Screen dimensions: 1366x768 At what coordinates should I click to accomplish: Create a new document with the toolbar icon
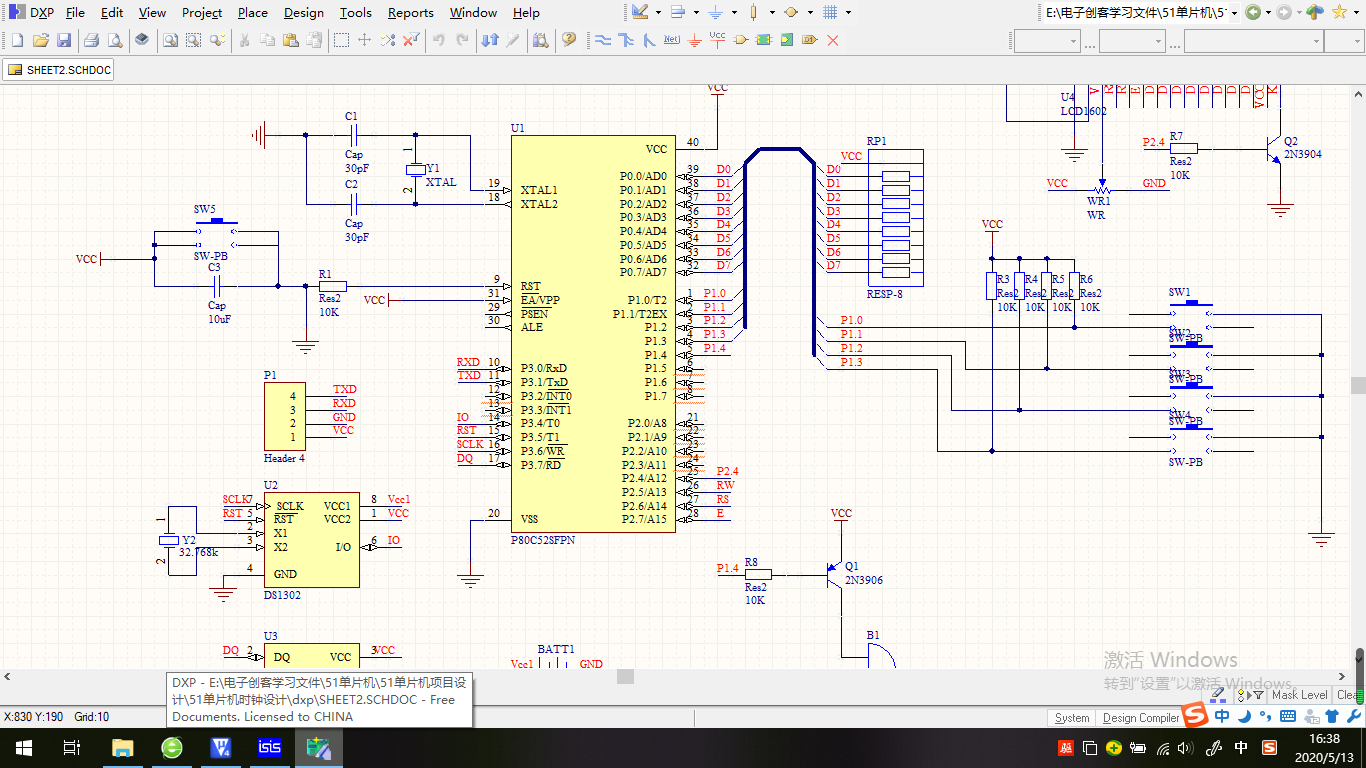17,40
